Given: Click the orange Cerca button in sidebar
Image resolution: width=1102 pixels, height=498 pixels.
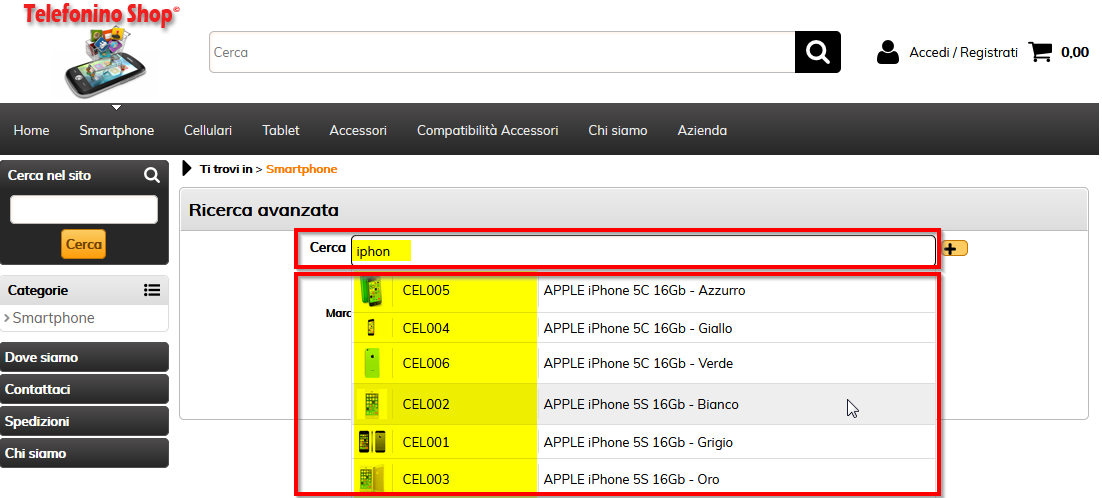Looking at the screenshot, I should coord(84,244).
